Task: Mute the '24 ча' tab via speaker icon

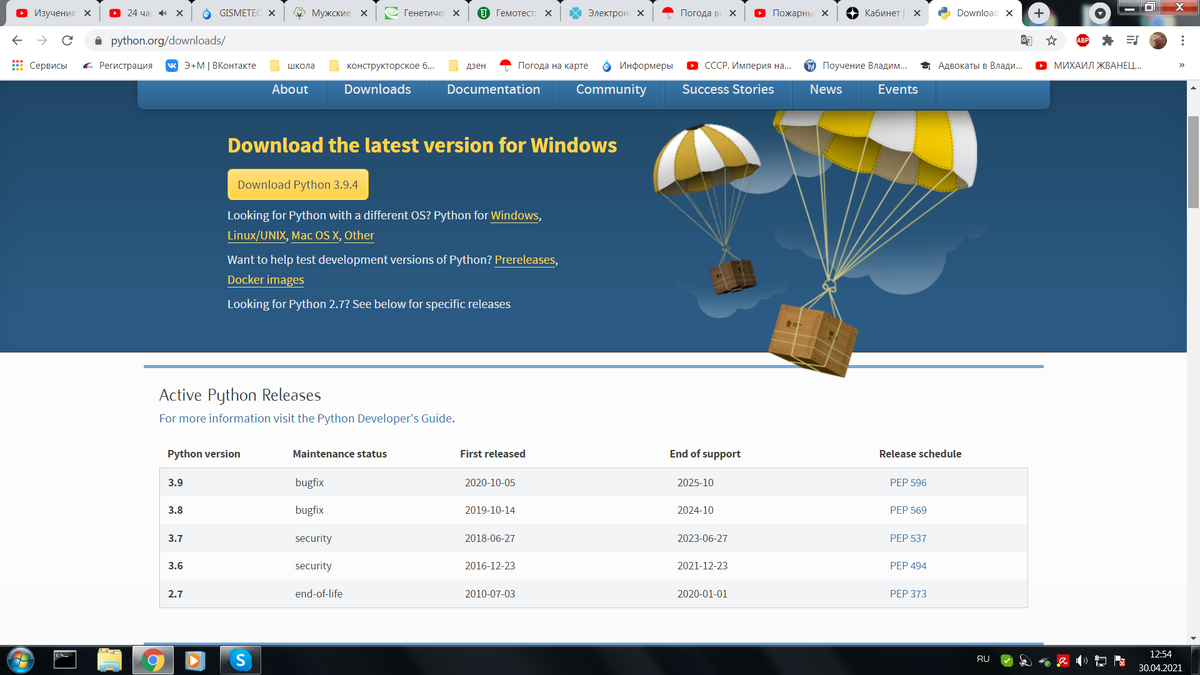Action: click(161, 14)
